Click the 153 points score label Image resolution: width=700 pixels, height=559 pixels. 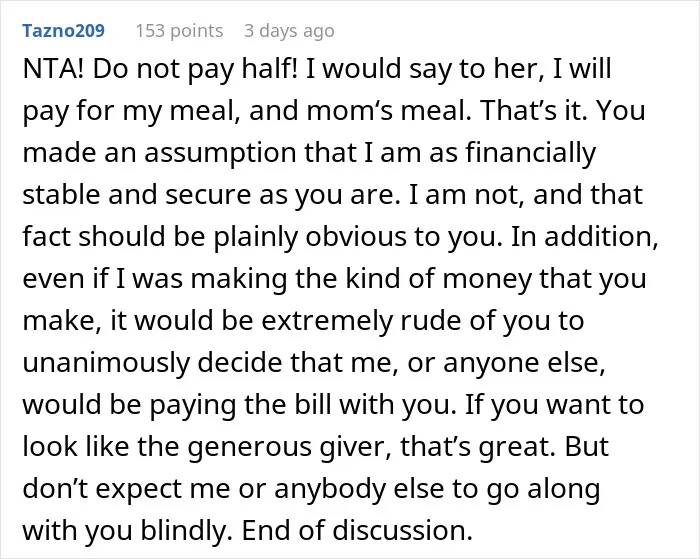[179, 31]
